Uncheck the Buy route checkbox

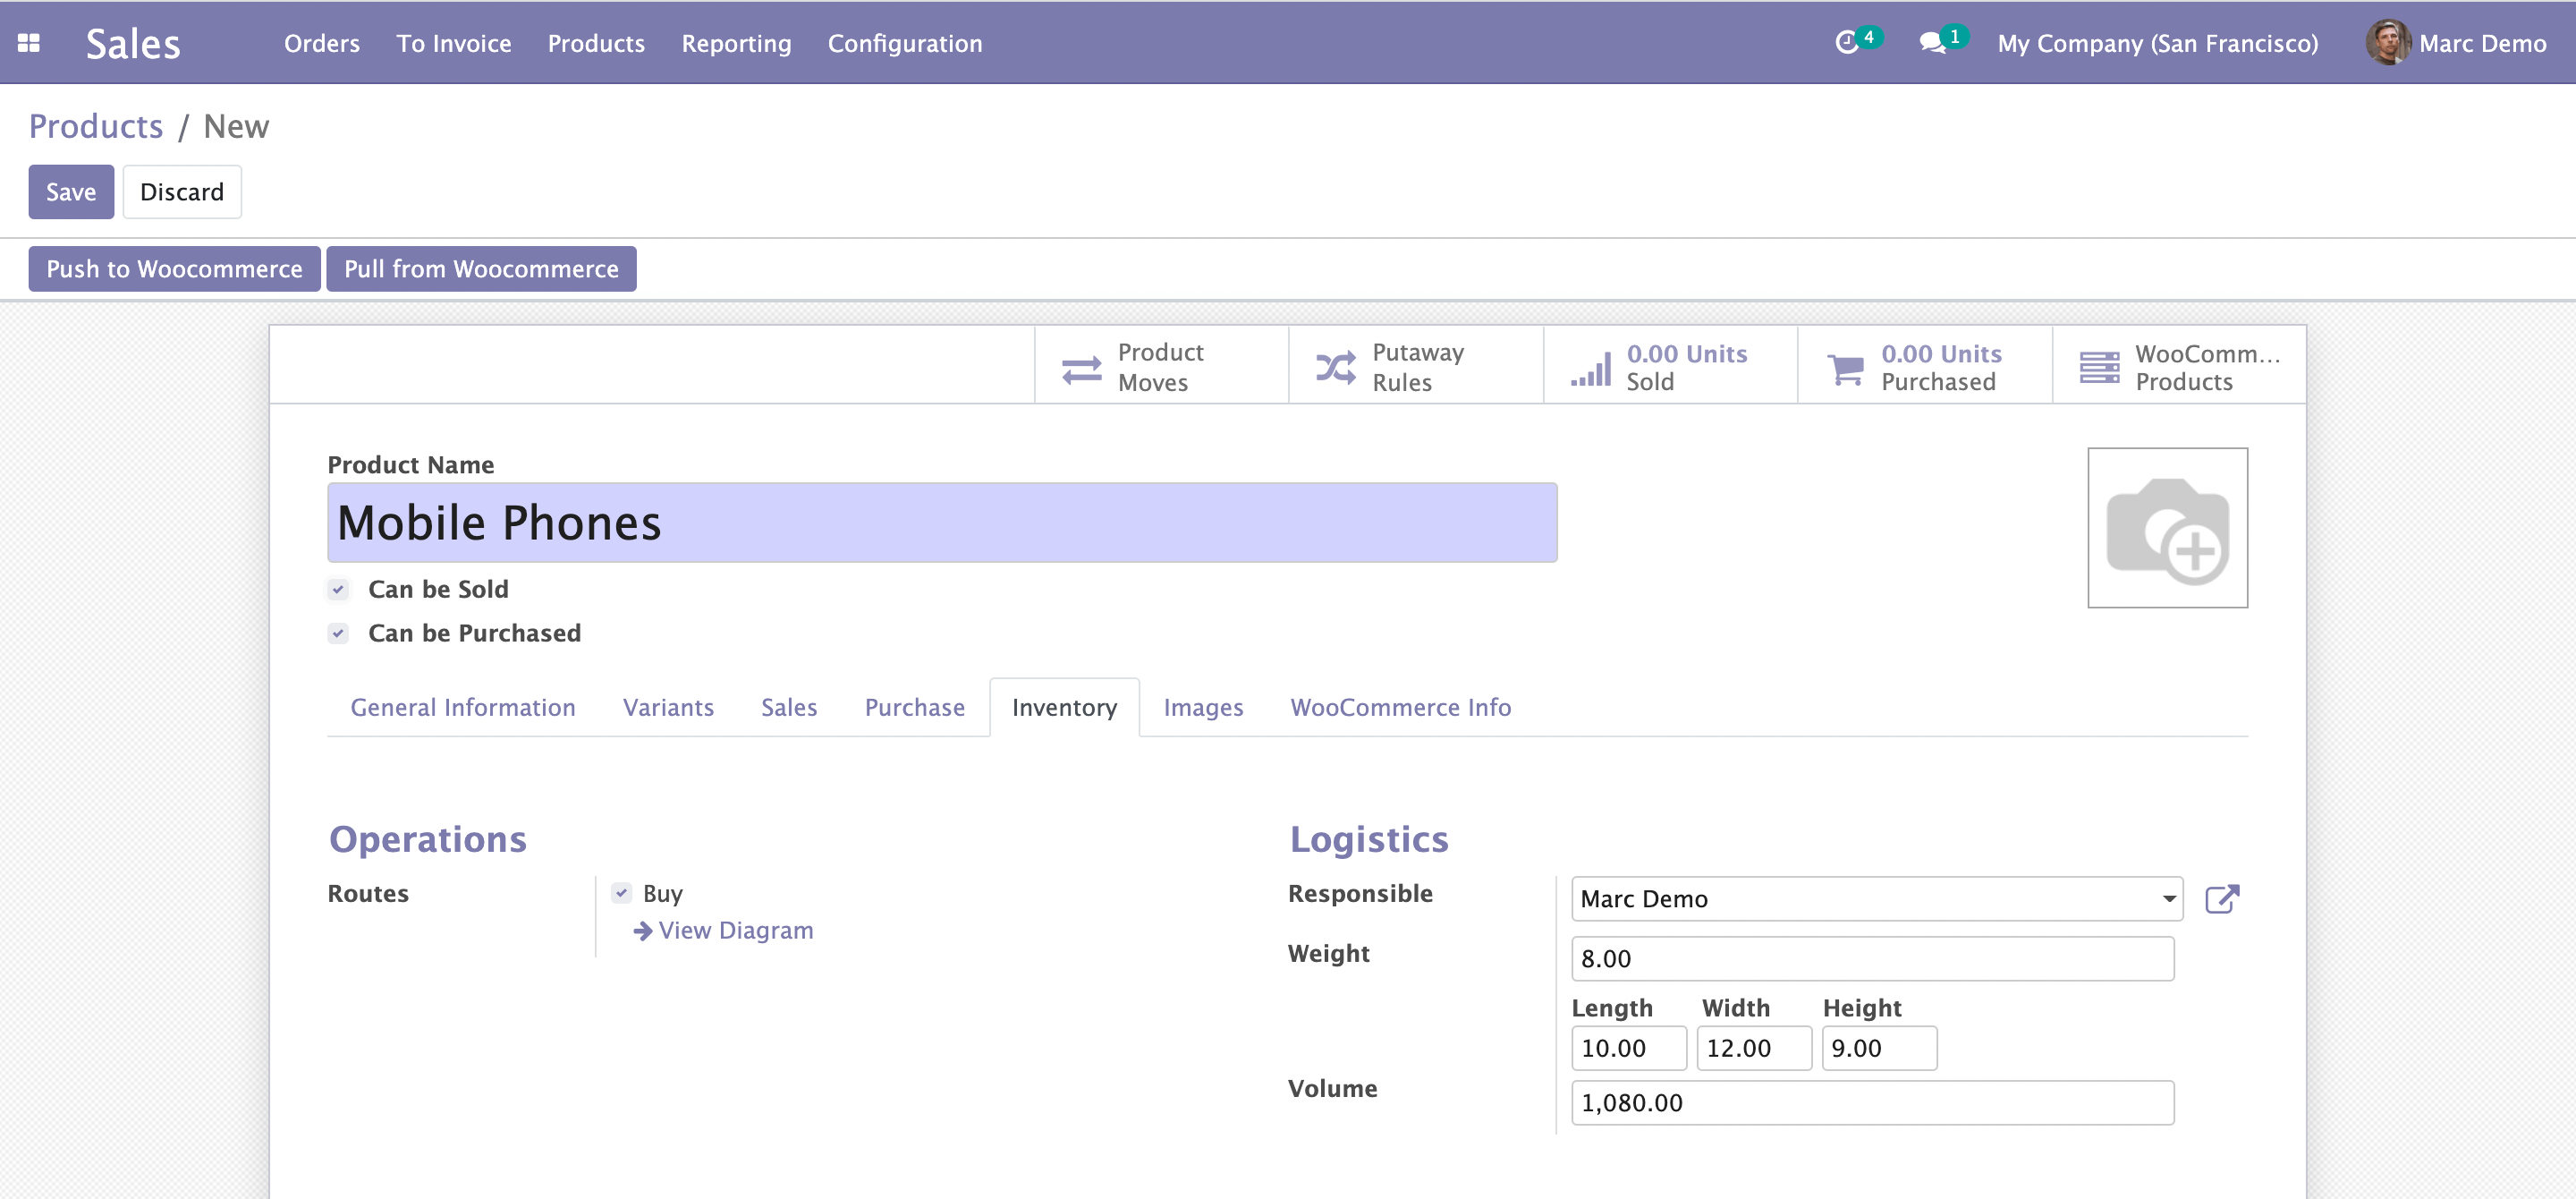click(622, 893)
